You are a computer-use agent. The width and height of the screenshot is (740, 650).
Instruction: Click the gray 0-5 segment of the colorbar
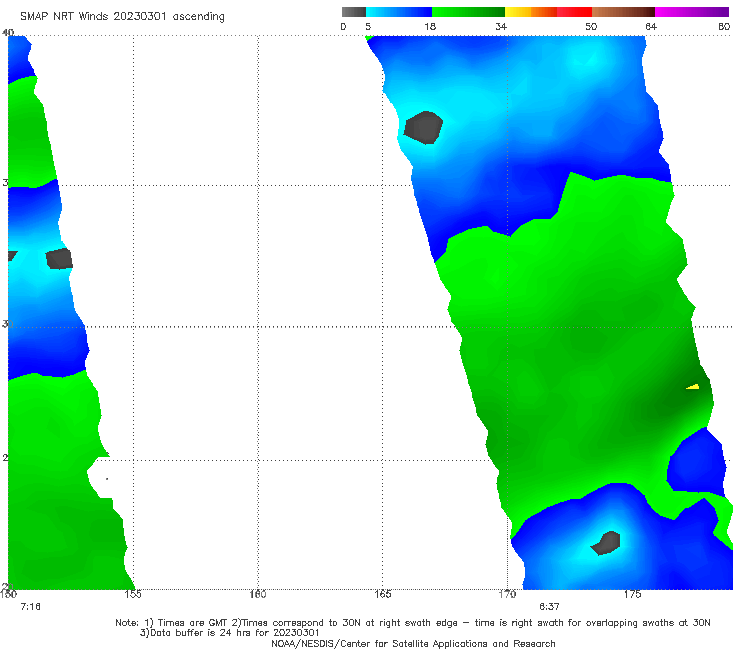pyautogui.click(x=354, y=12)
